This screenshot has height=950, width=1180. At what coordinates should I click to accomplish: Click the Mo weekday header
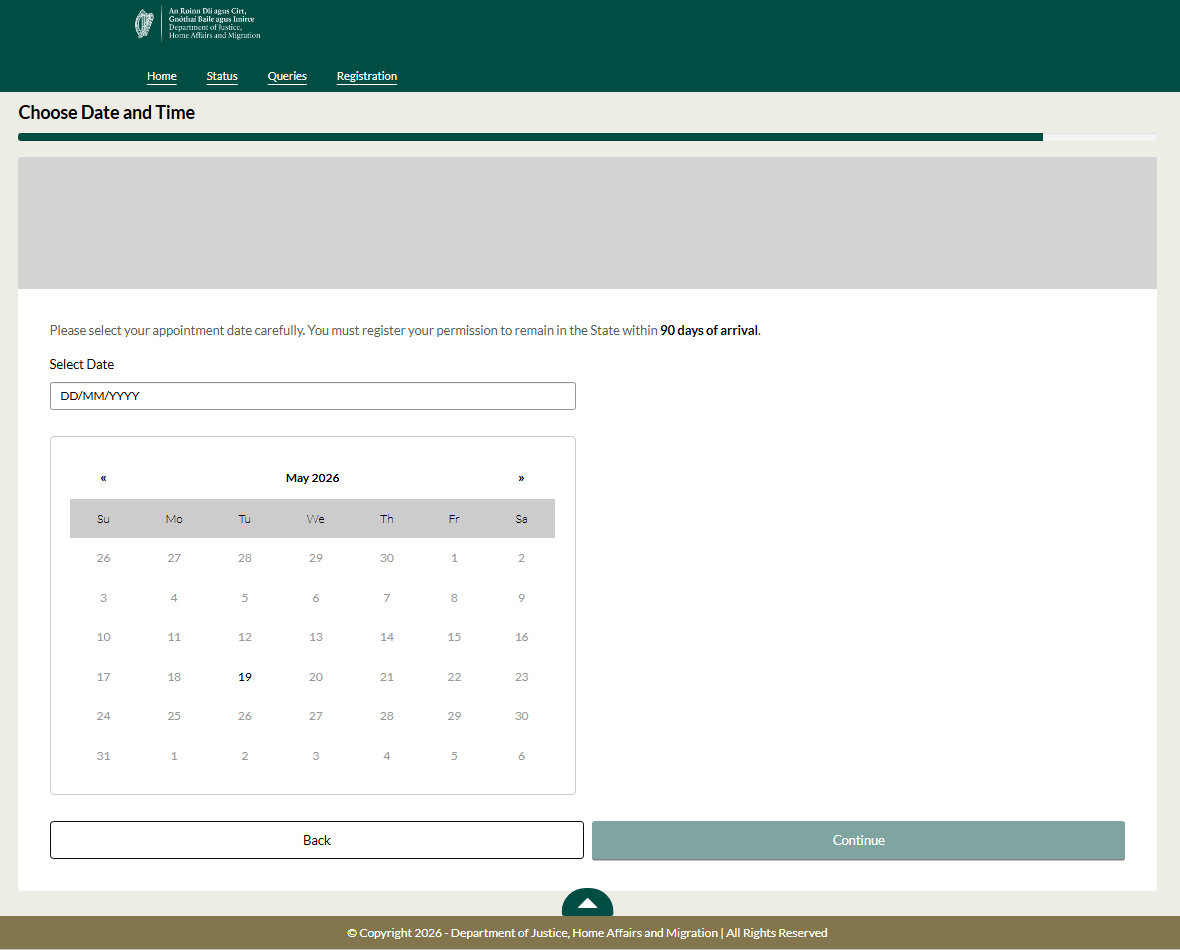coord(174,519)
